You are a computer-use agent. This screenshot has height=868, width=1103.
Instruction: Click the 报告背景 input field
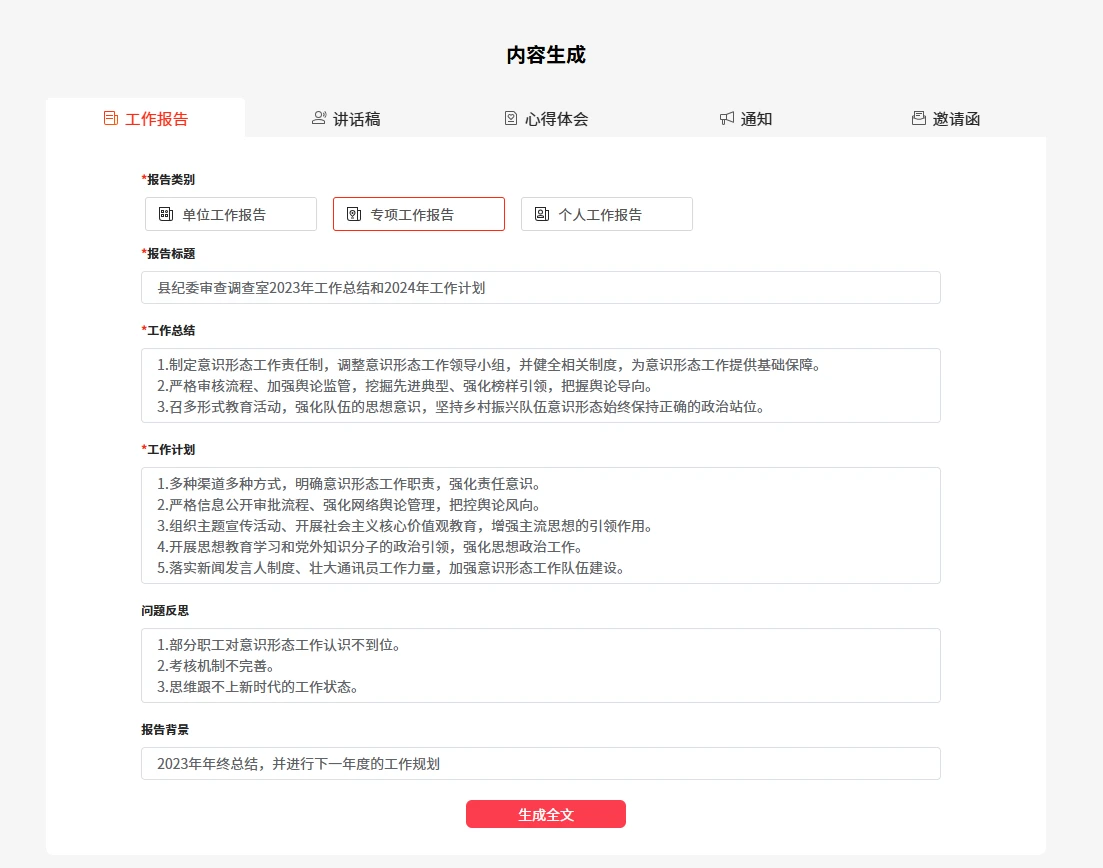click(x=540, y=763)
